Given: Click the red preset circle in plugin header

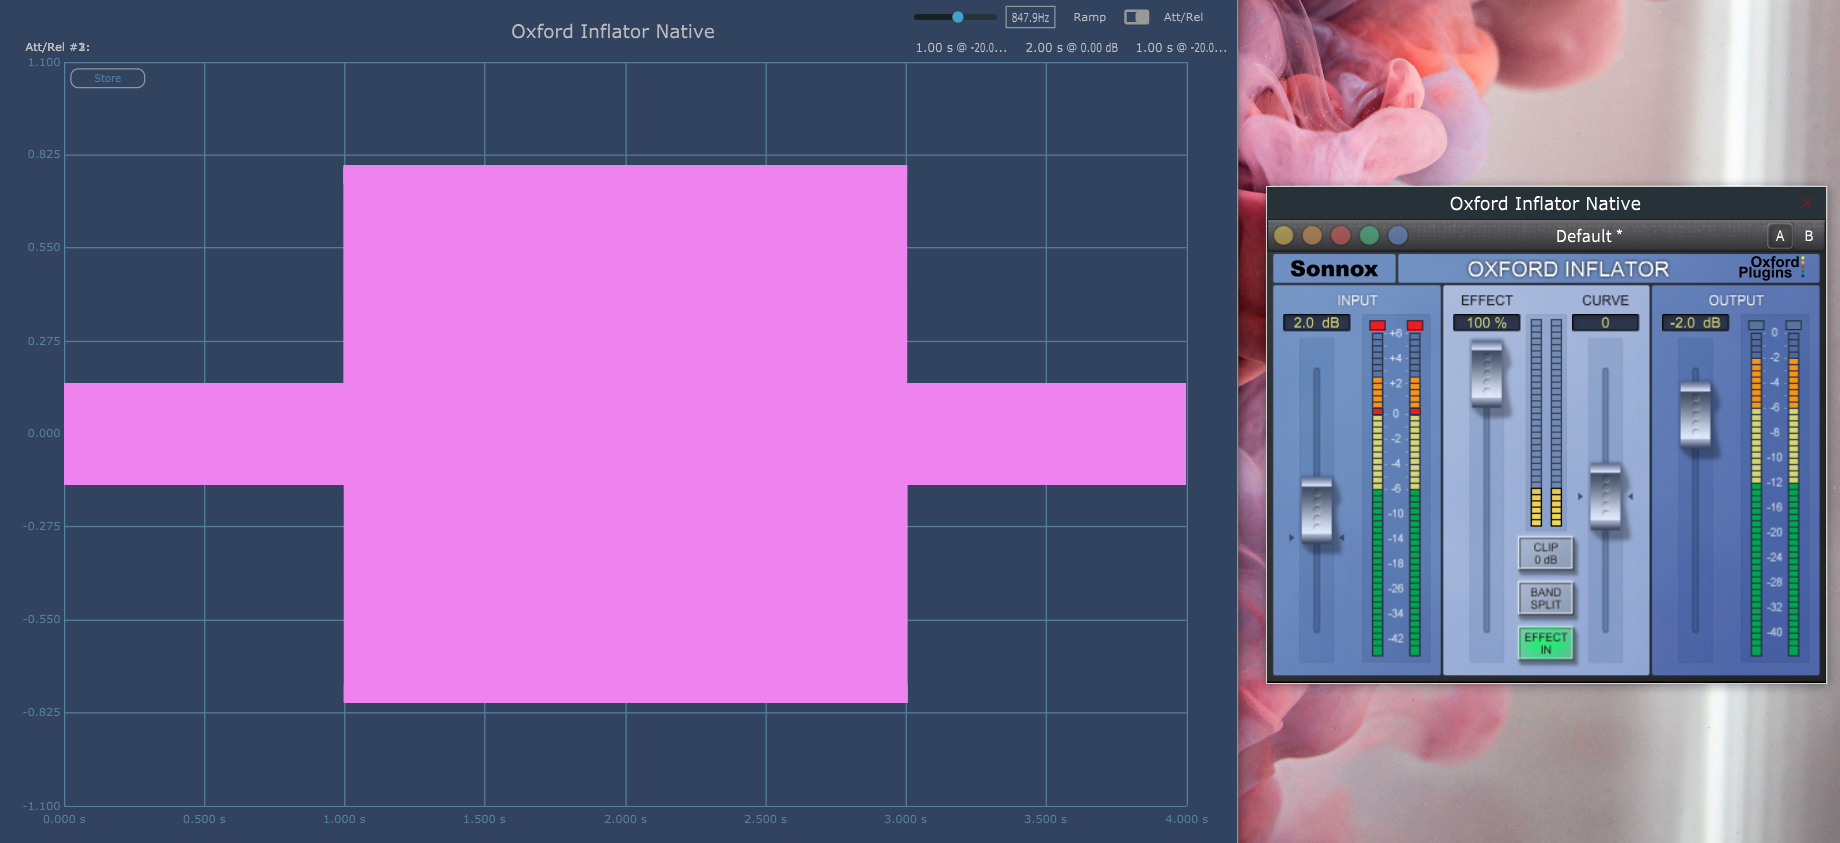Looking at the screenshot, I should (1341, 235).
